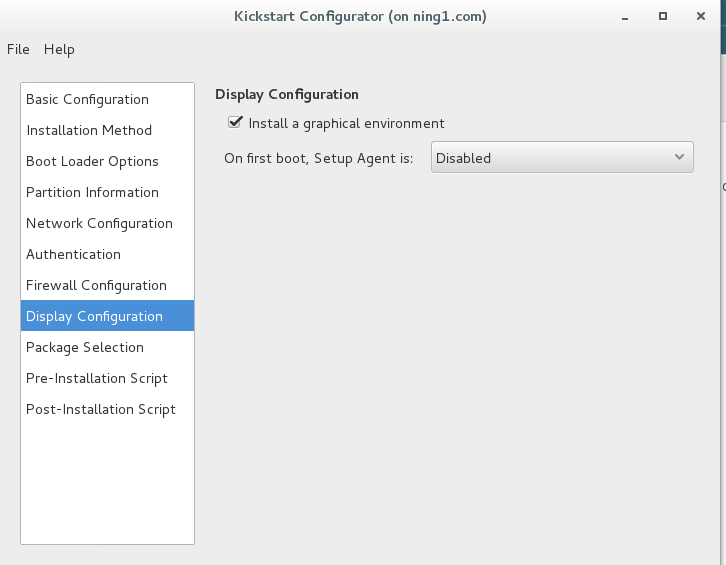The image size is (726, 565).
Task: Click the Kickstart Configurator title bar
Action: coord(360,17)
